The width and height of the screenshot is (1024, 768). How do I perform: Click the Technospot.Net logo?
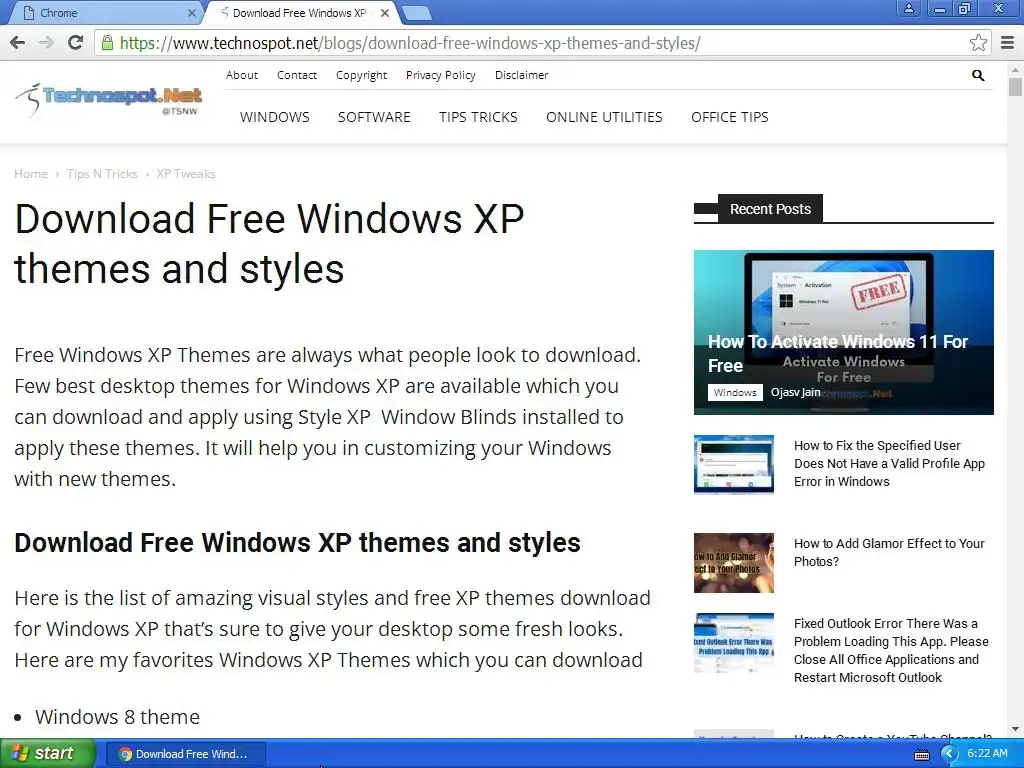tap(108, 100)
